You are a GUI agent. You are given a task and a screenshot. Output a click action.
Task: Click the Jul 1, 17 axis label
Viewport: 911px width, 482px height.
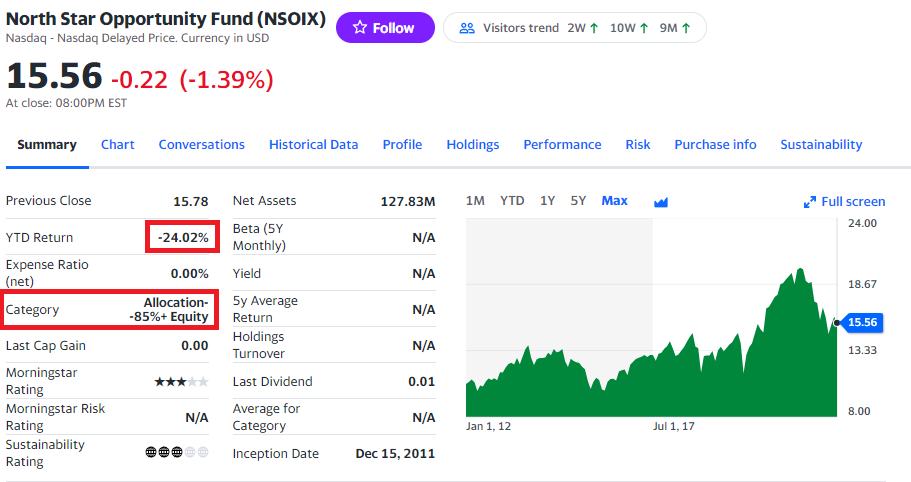point(673,426)
